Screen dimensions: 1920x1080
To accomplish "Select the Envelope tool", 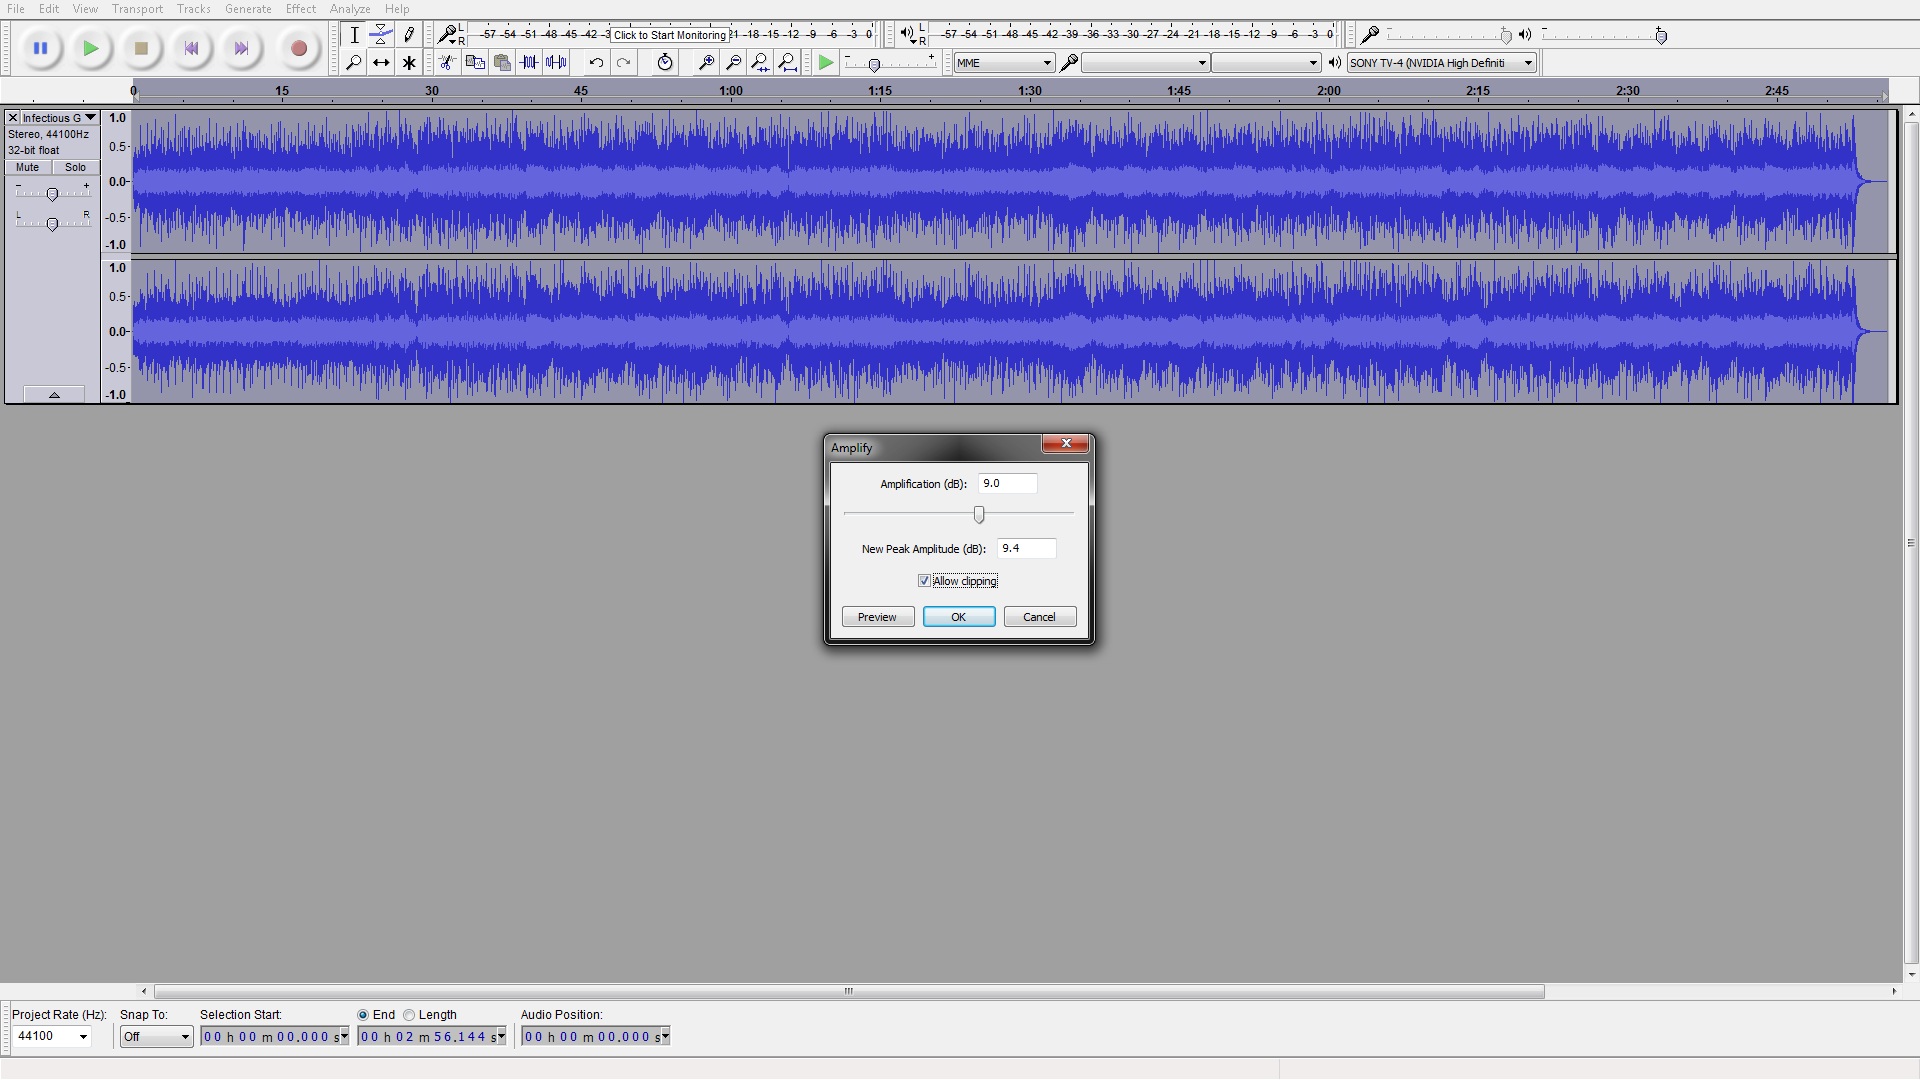I will tap(381, 35).
